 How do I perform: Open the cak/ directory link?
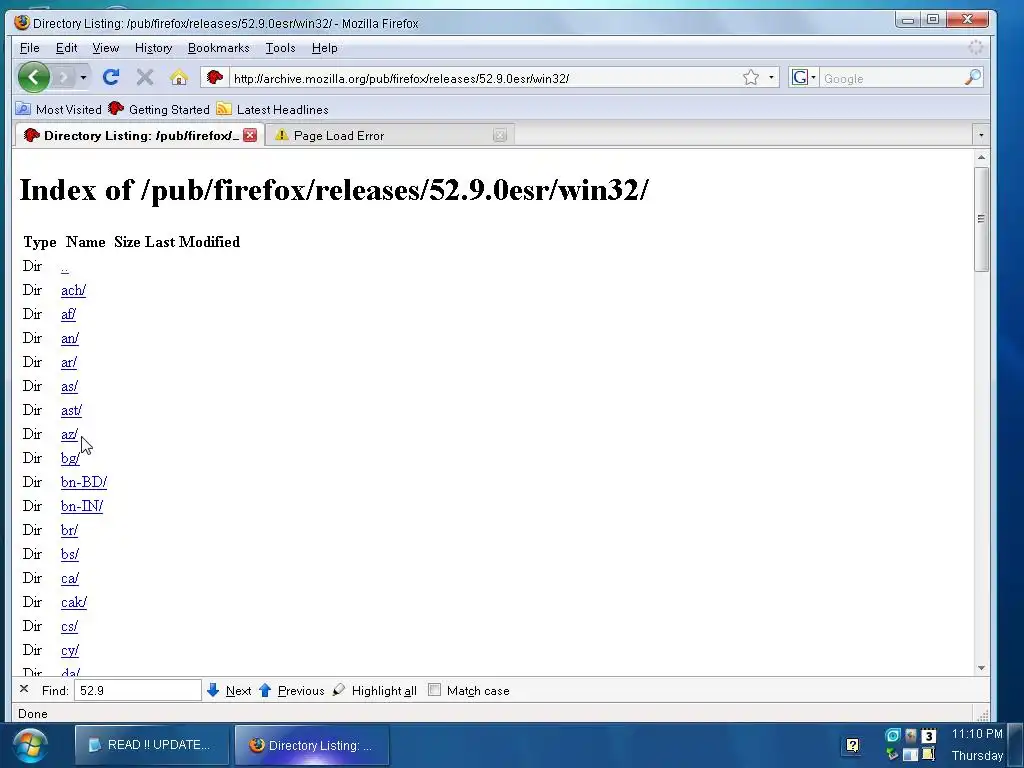pyautogui.click(x=74, y=602)
